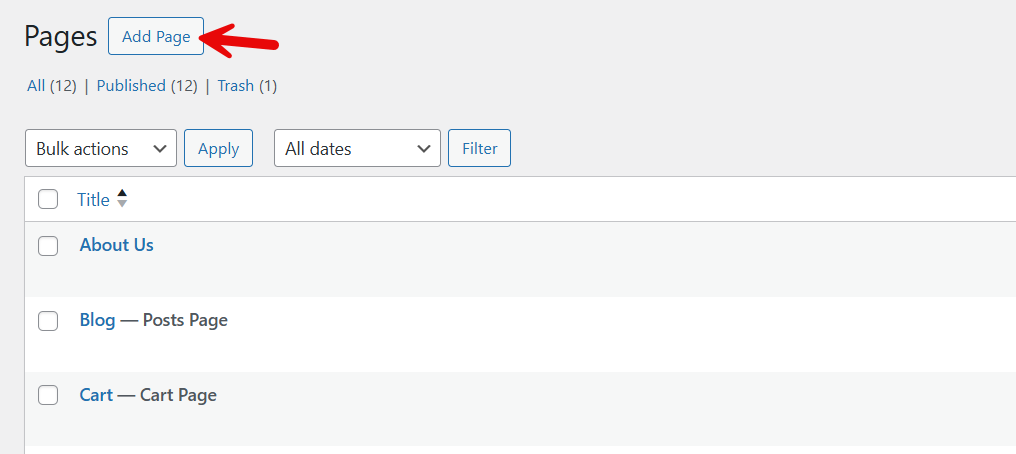Tick the Cart page checkbox
The width and height of the screenshot is (1016, 454).
click(x=48, y=395)
